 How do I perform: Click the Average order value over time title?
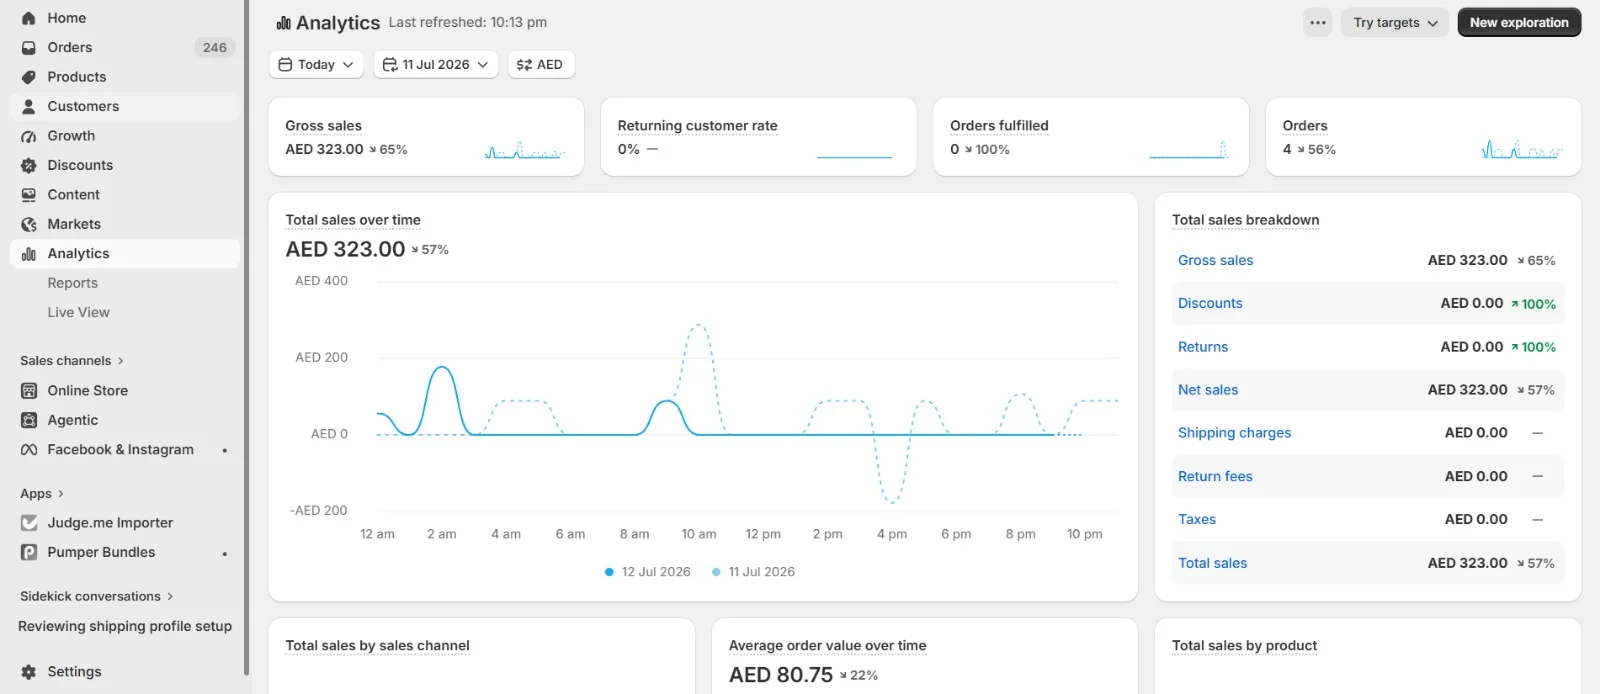point(827,646)
